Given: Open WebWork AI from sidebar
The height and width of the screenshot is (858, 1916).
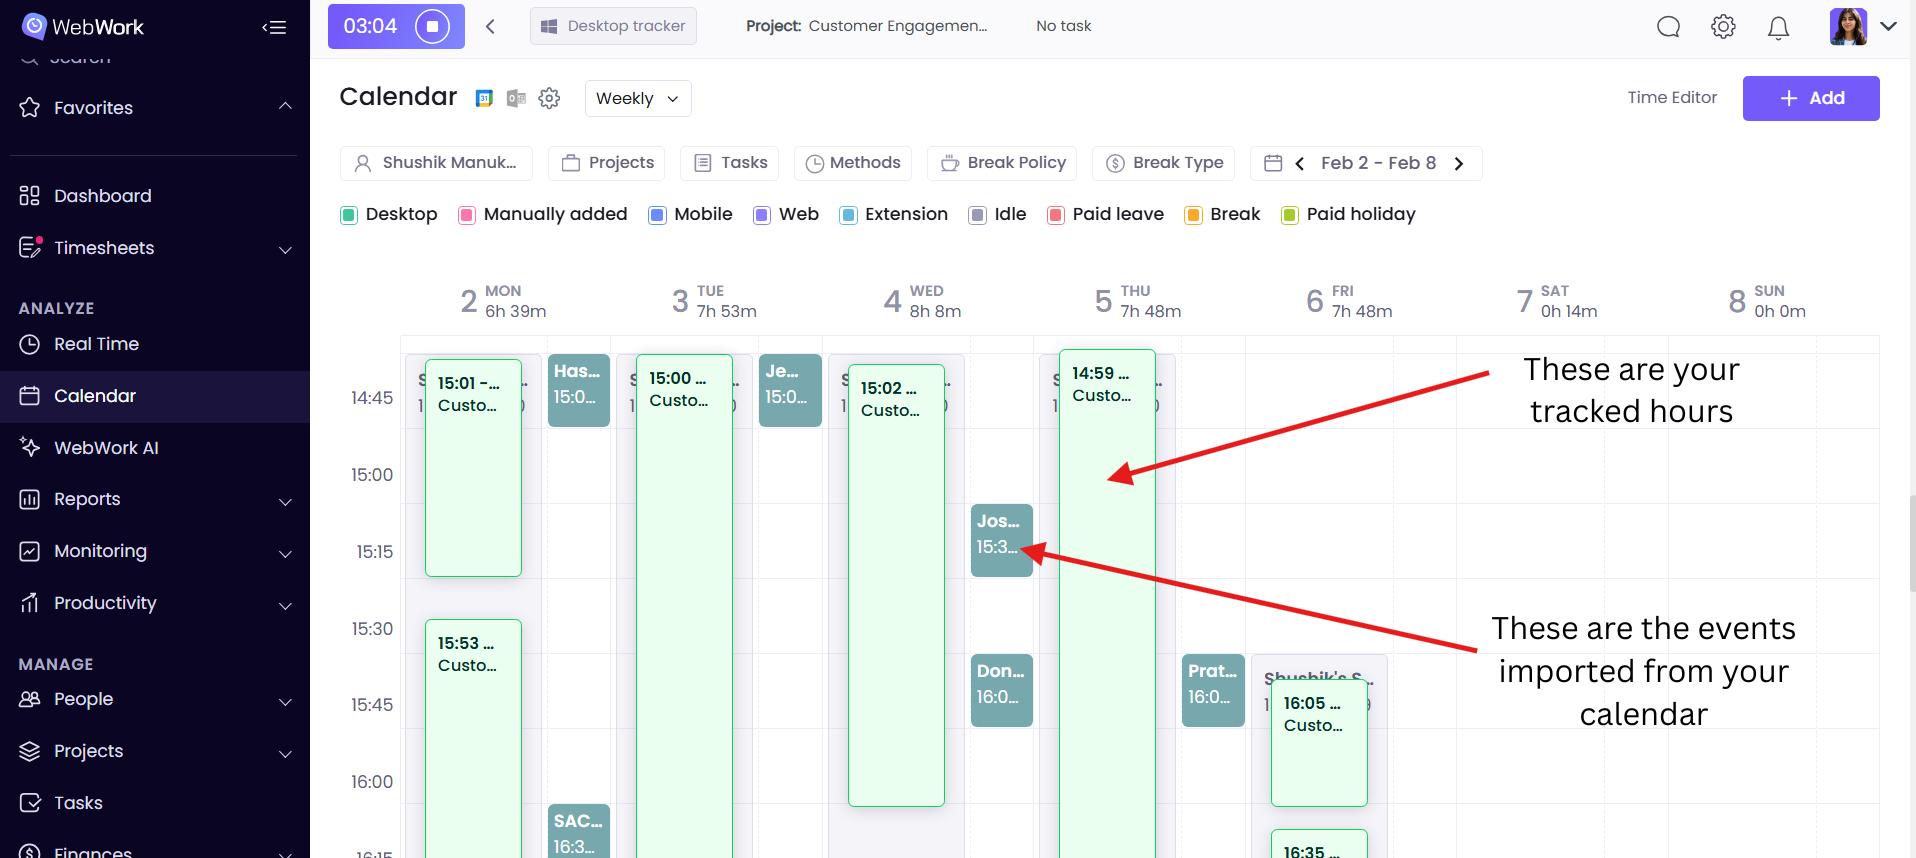Looking at the screenshot, I should pos(106,448).
